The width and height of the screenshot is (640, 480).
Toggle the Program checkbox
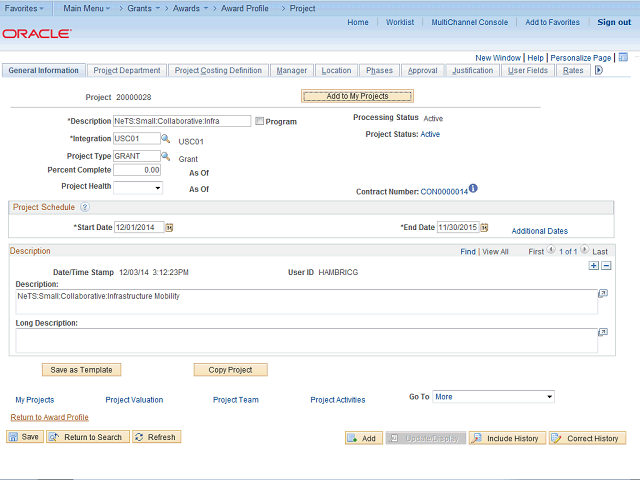coord(260,121)
